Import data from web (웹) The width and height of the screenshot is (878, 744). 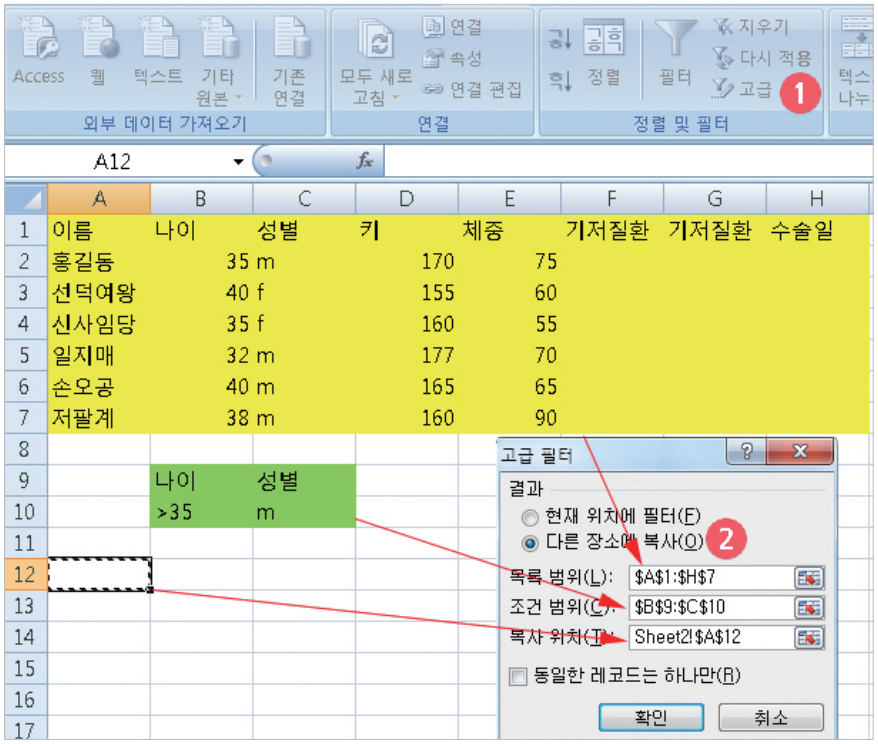(x=99, y=52)
